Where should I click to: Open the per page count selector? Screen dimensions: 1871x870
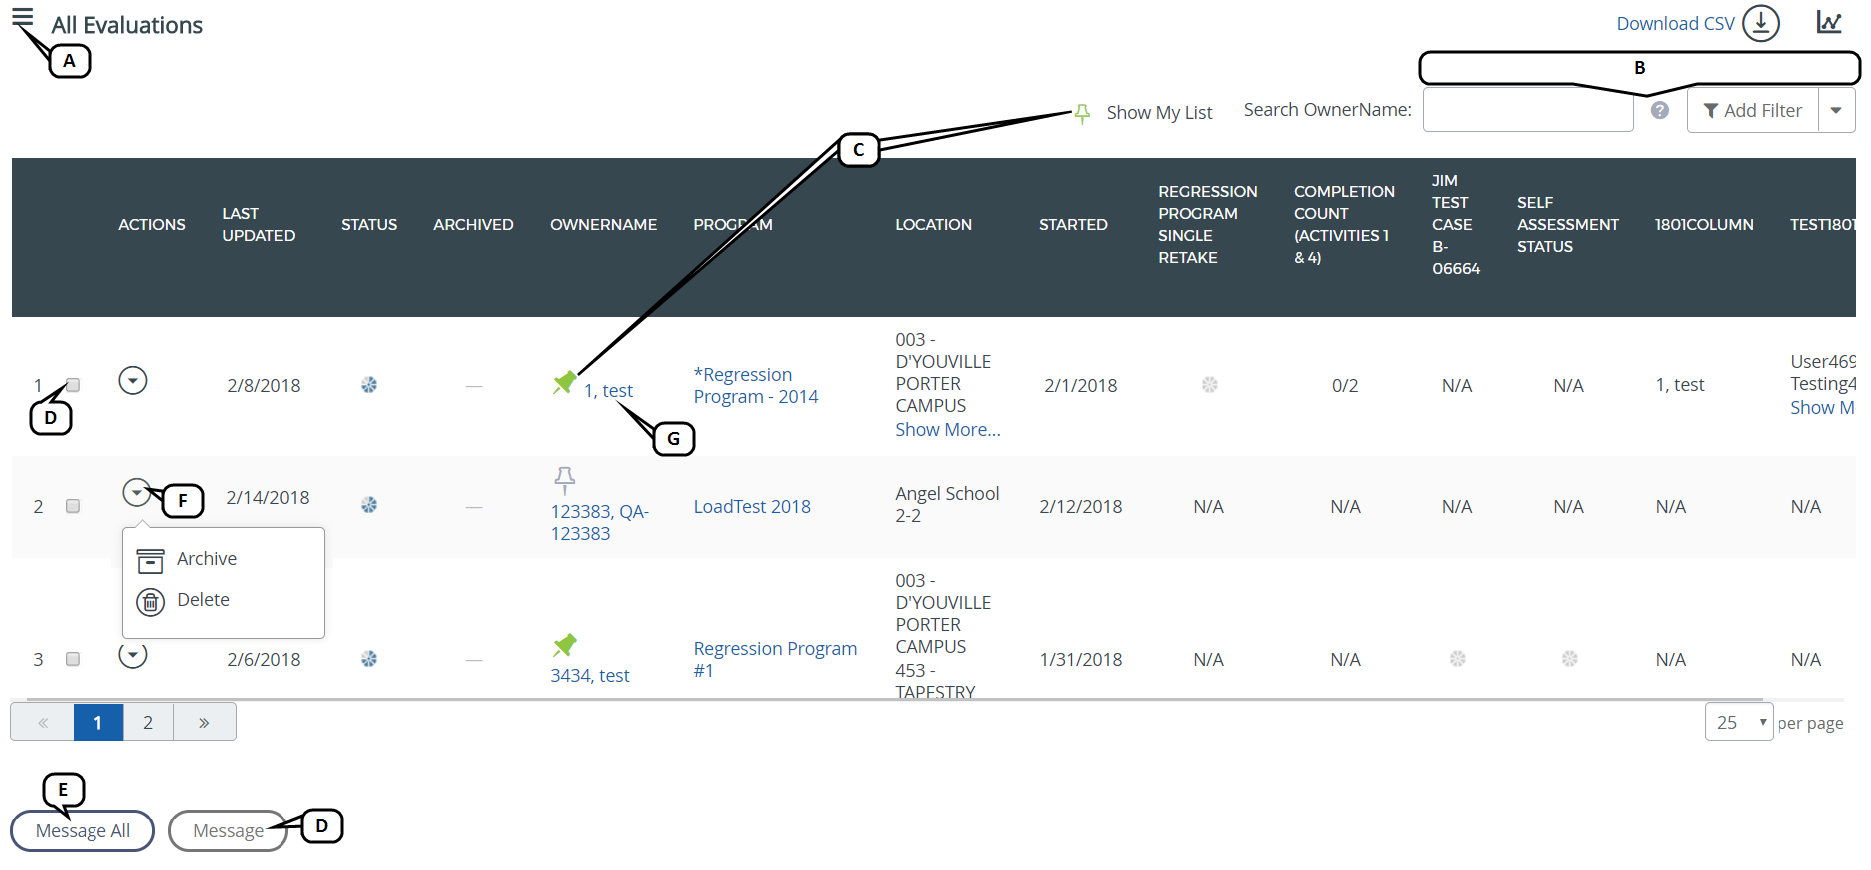(x=1738, y=722)
